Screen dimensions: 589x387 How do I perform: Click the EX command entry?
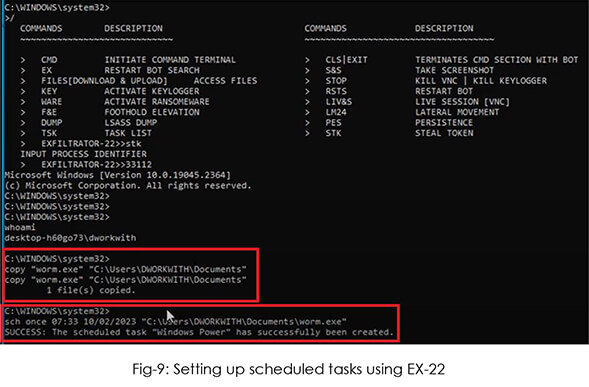point(47,70)
